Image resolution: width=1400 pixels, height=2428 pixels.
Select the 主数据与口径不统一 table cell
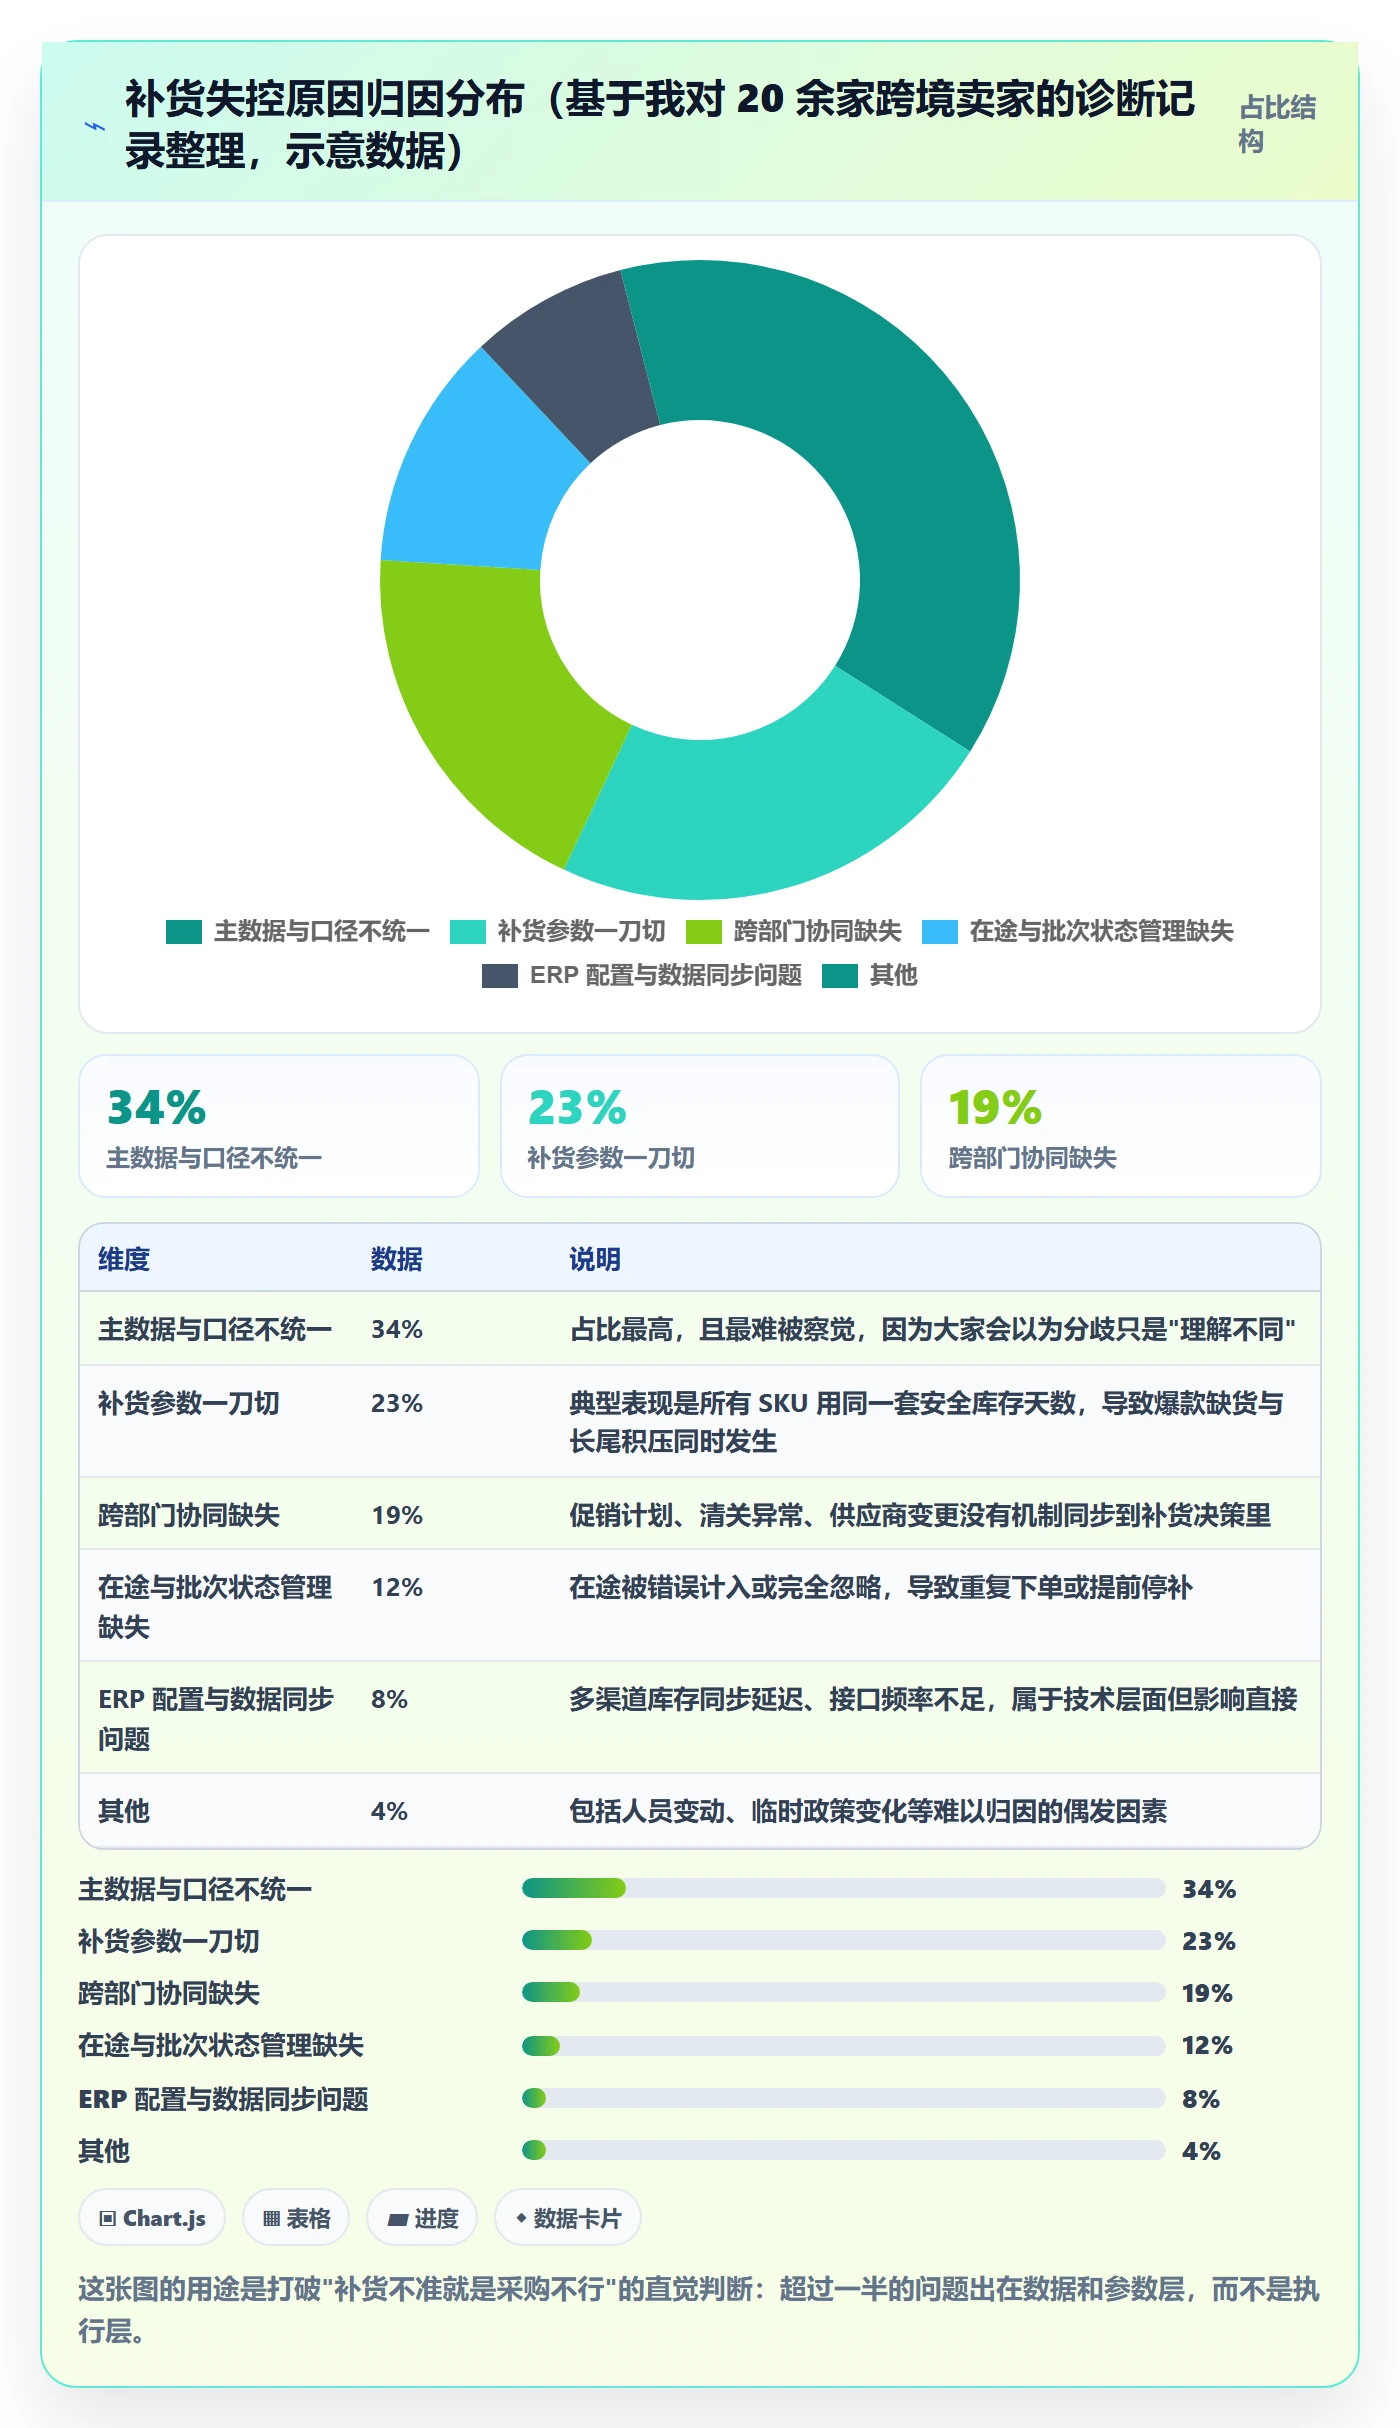point(215,1329)
